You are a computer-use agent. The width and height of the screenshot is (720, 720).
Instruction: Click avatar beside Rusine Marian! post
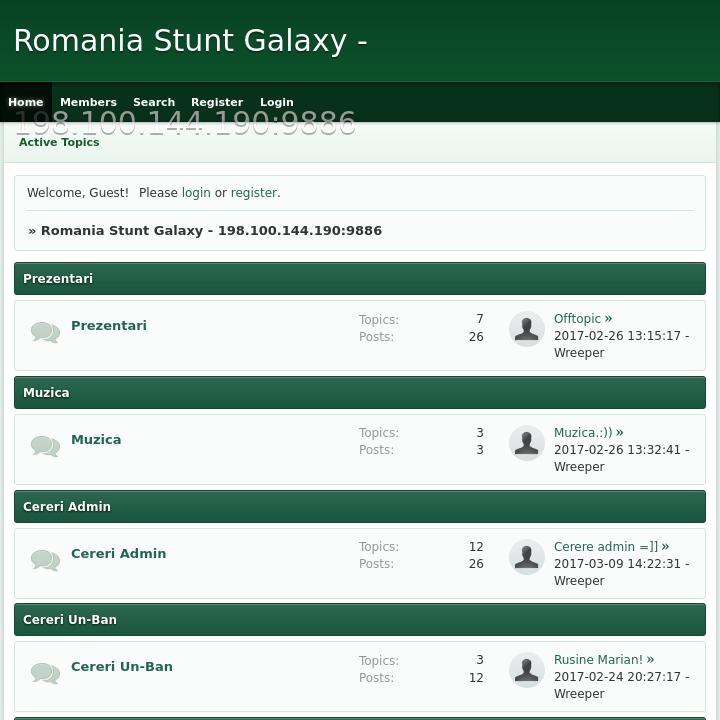coord(527,670)
